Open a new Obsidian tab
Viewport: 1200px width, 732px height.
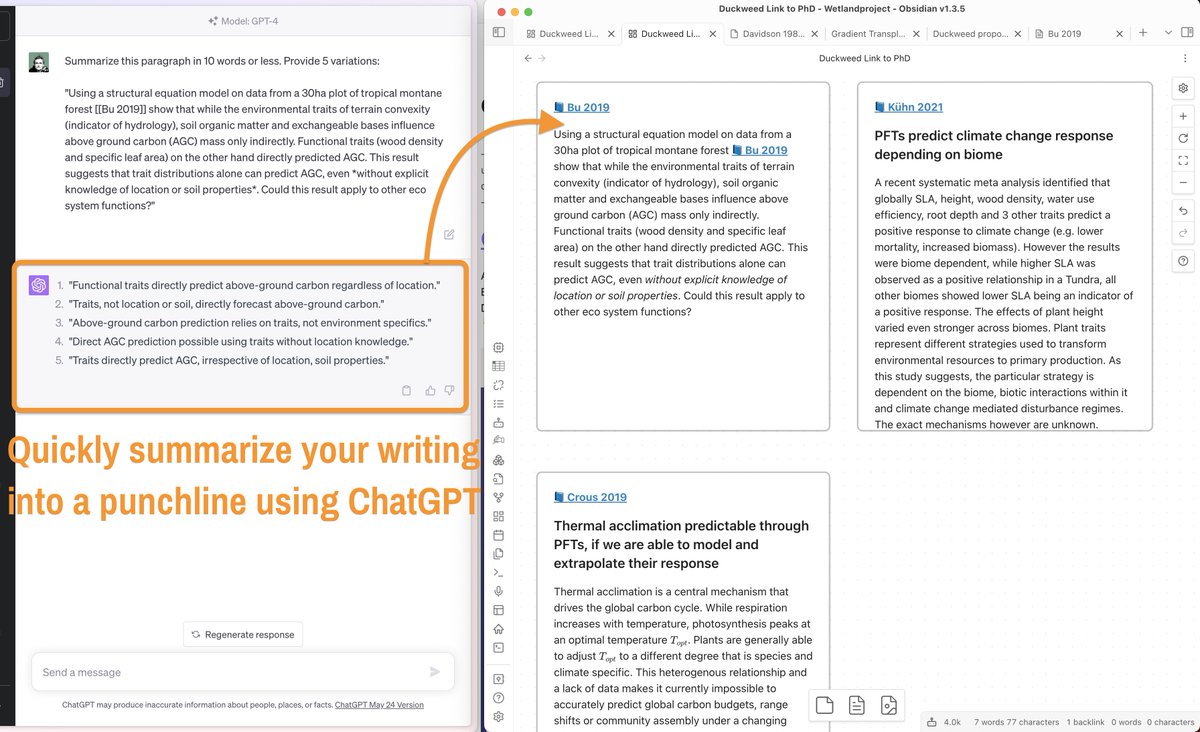[x=1143, y=33]
